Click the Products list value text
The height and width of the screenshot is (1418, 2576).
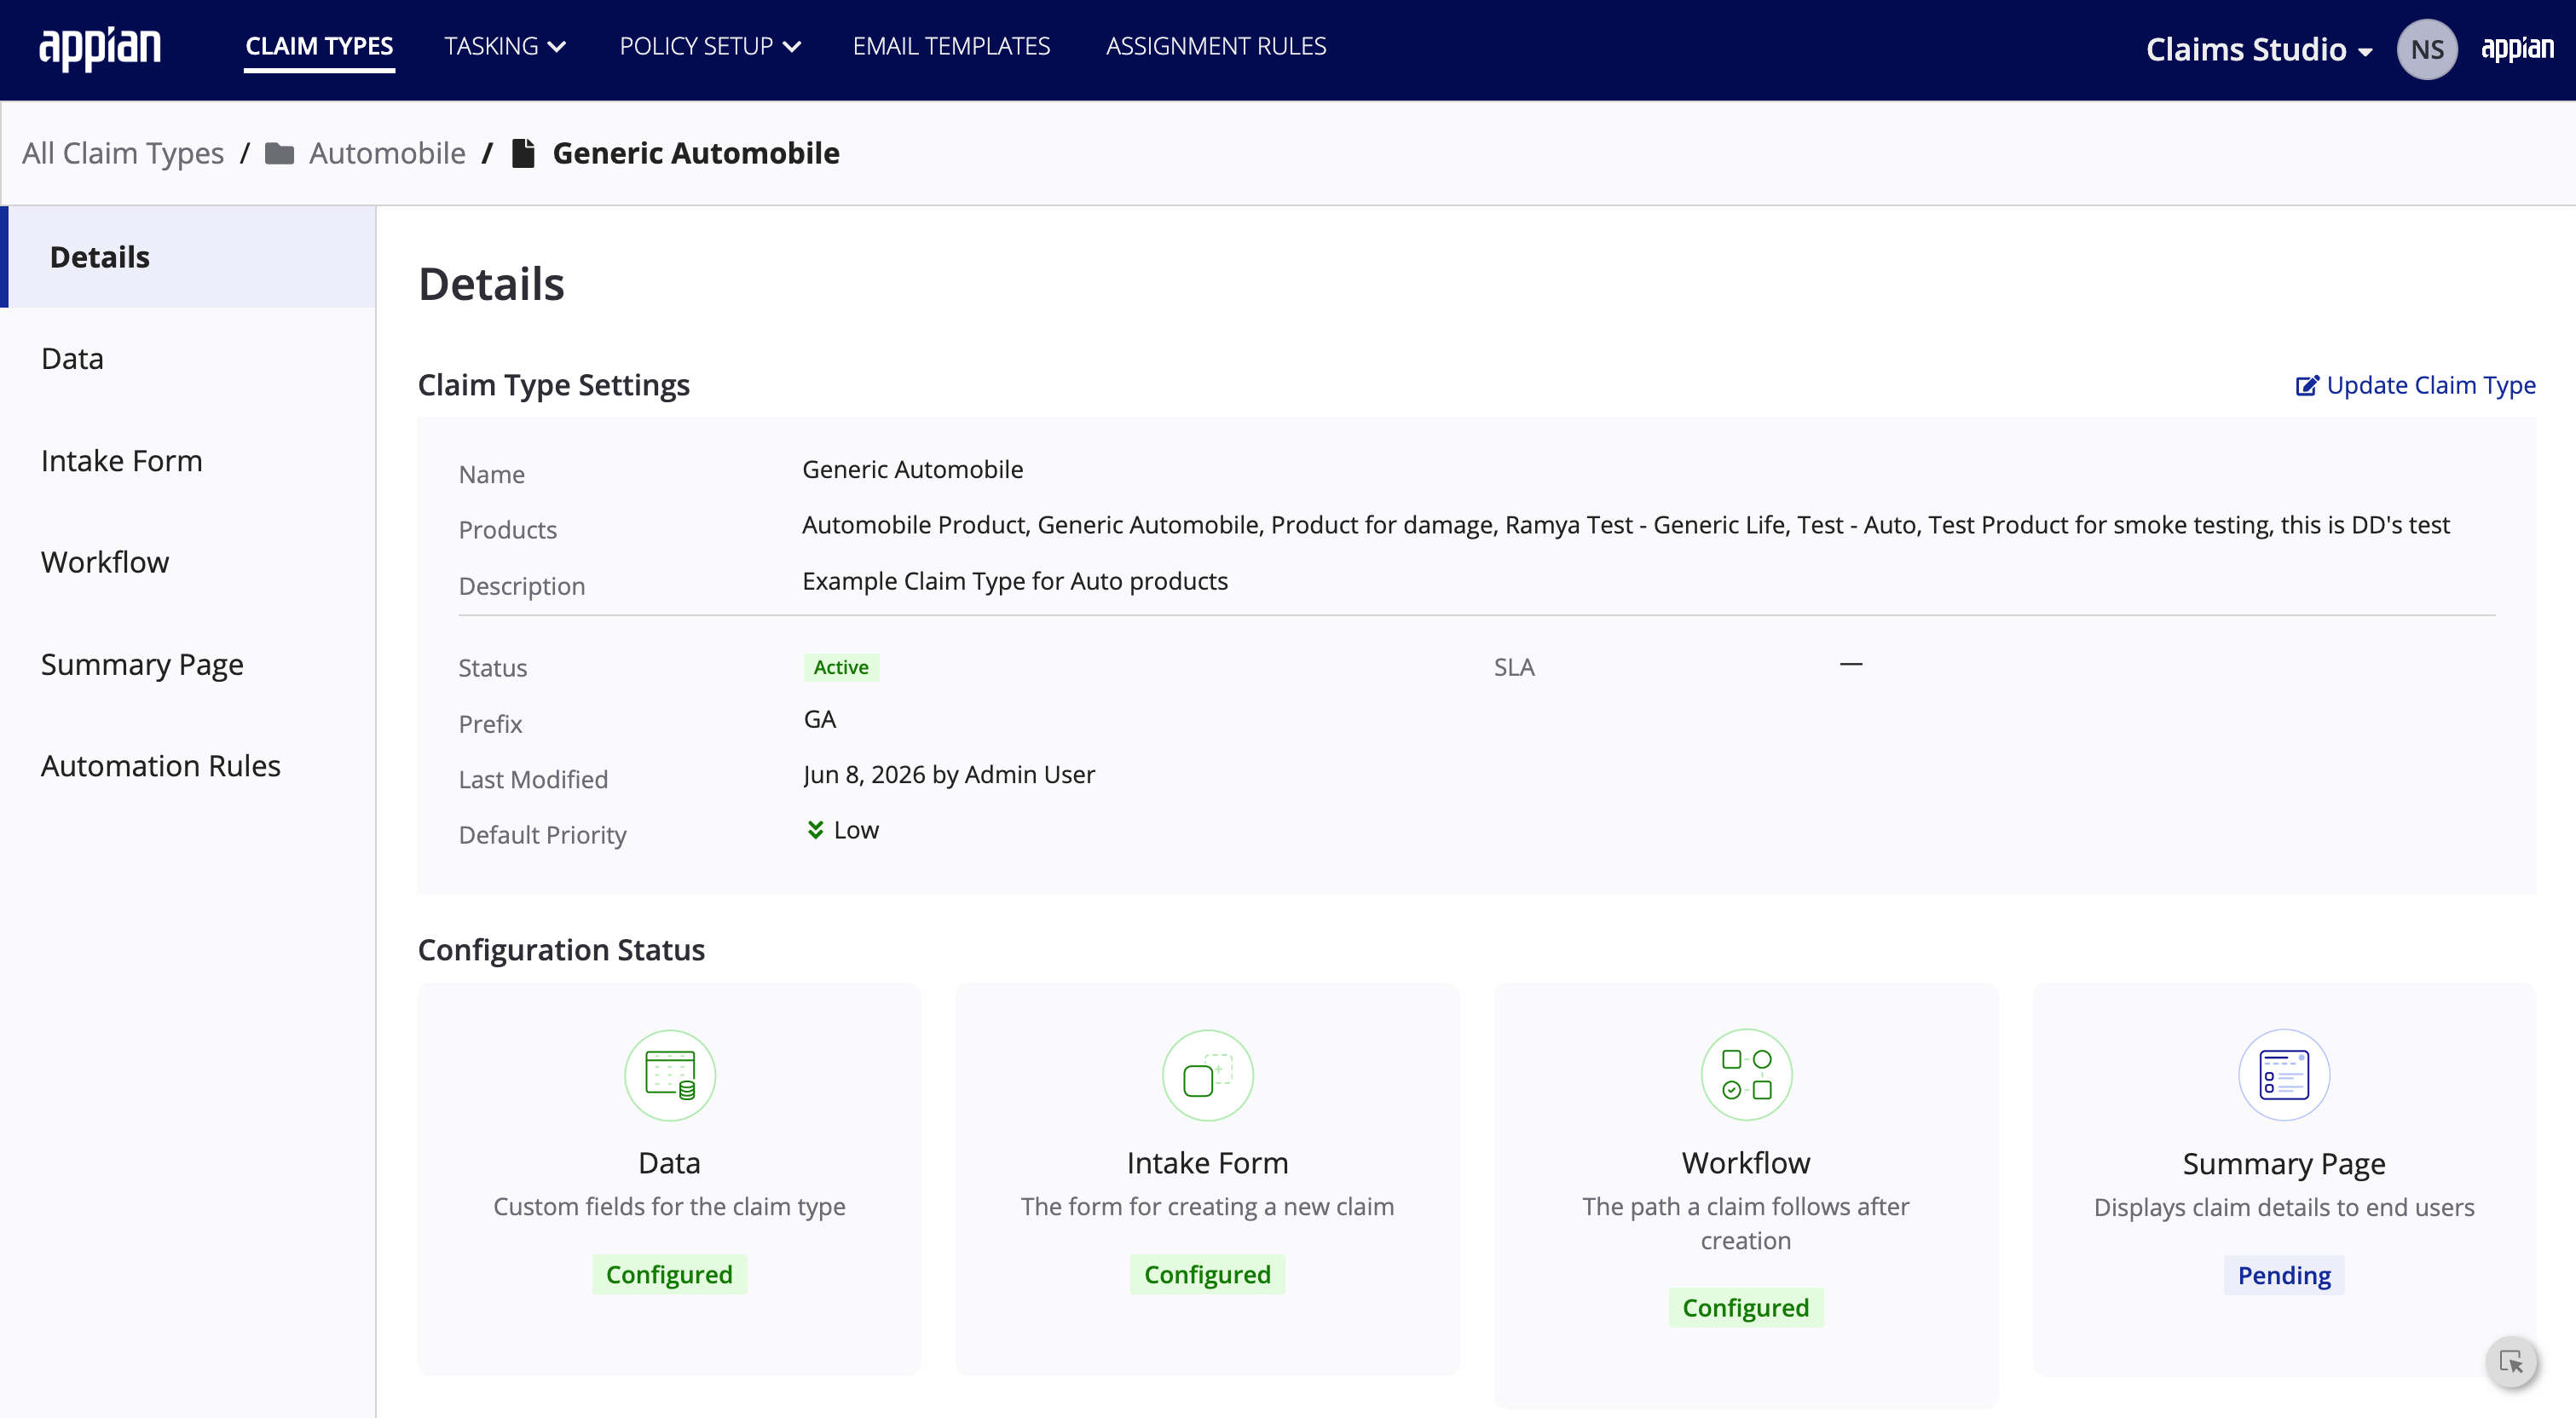click(1626, 525)
